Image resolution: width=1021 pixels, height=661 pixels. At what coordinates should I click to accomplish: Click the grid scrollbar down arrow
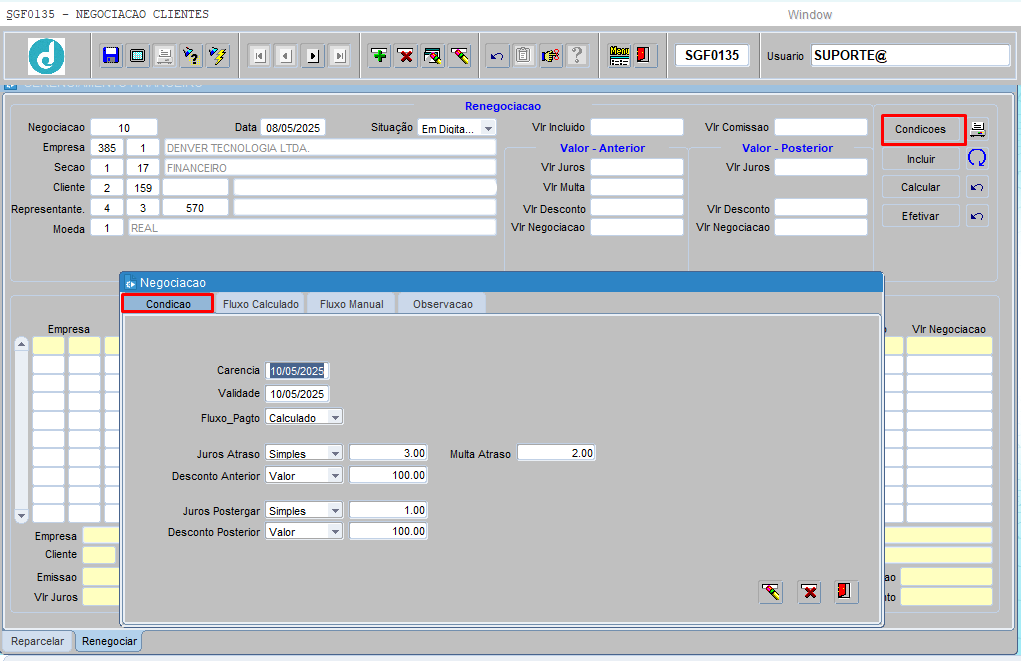click(x=21, y=515)
